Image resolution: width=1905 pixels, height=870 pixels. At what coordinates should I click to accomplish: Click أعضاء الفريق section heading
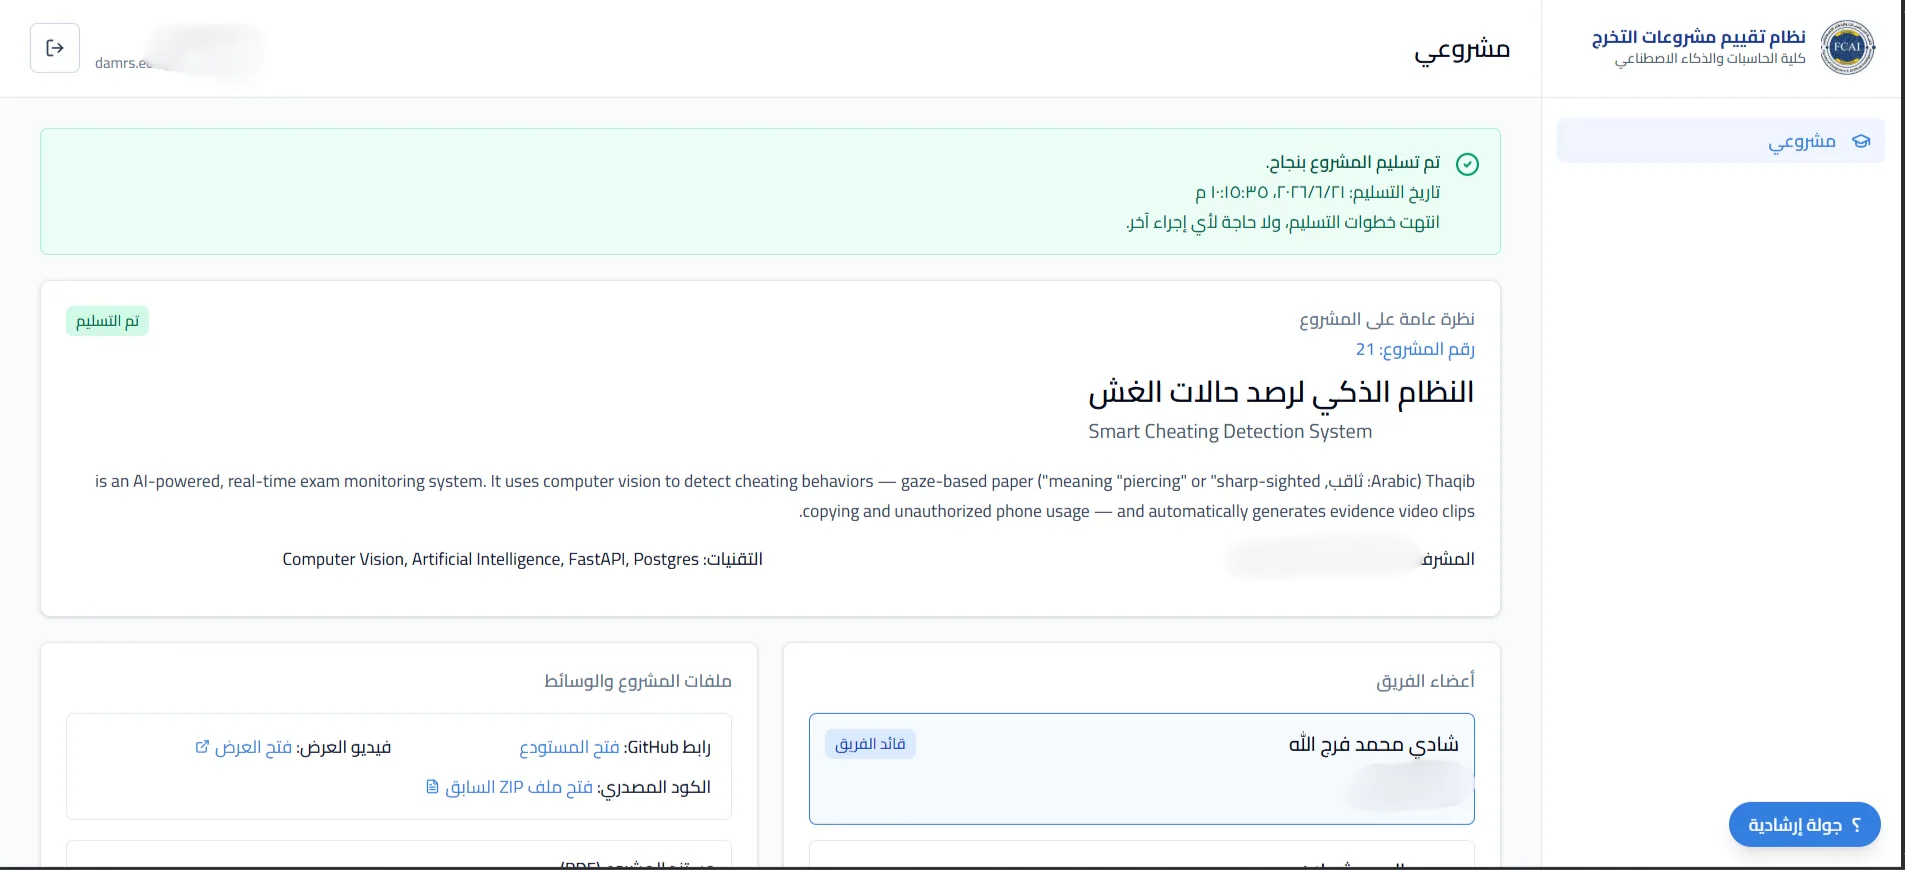1425,681
